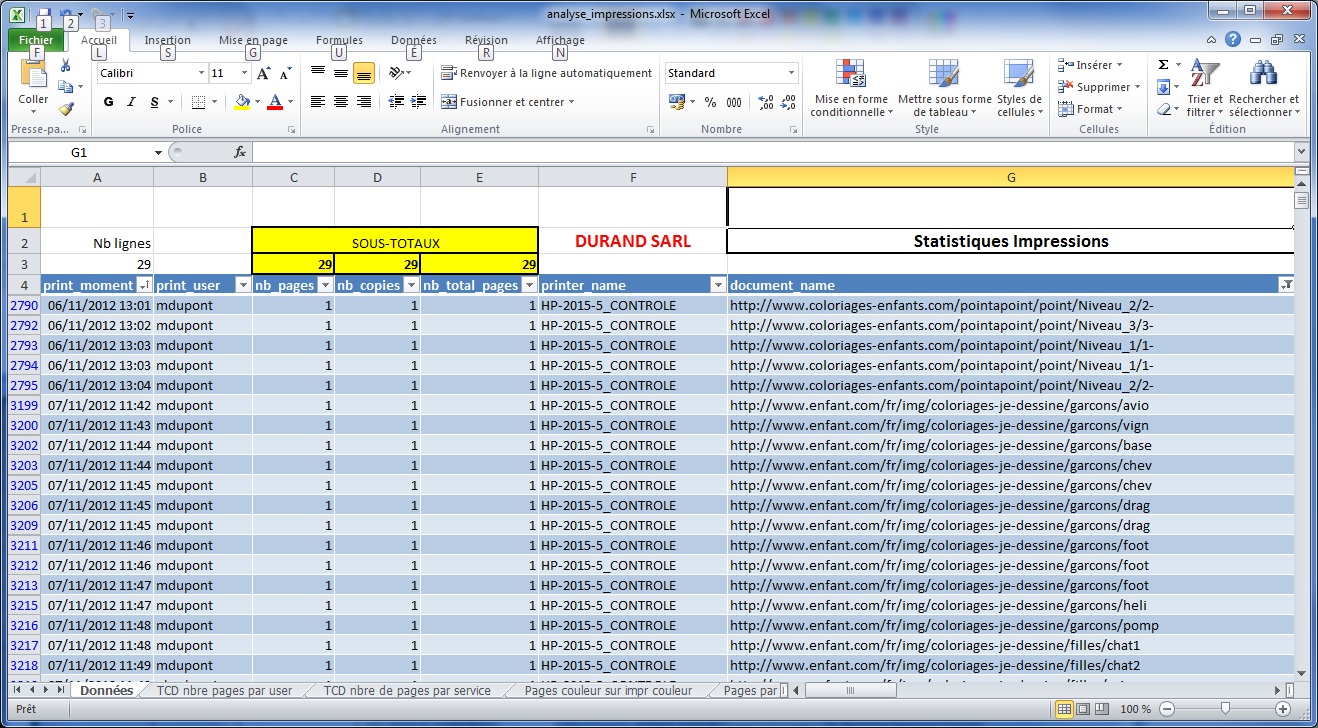Image resolution: width=1318 pixels, height=728 pixels.
Task: Apply the yellow fill color bucket
Action: point(241,102)
